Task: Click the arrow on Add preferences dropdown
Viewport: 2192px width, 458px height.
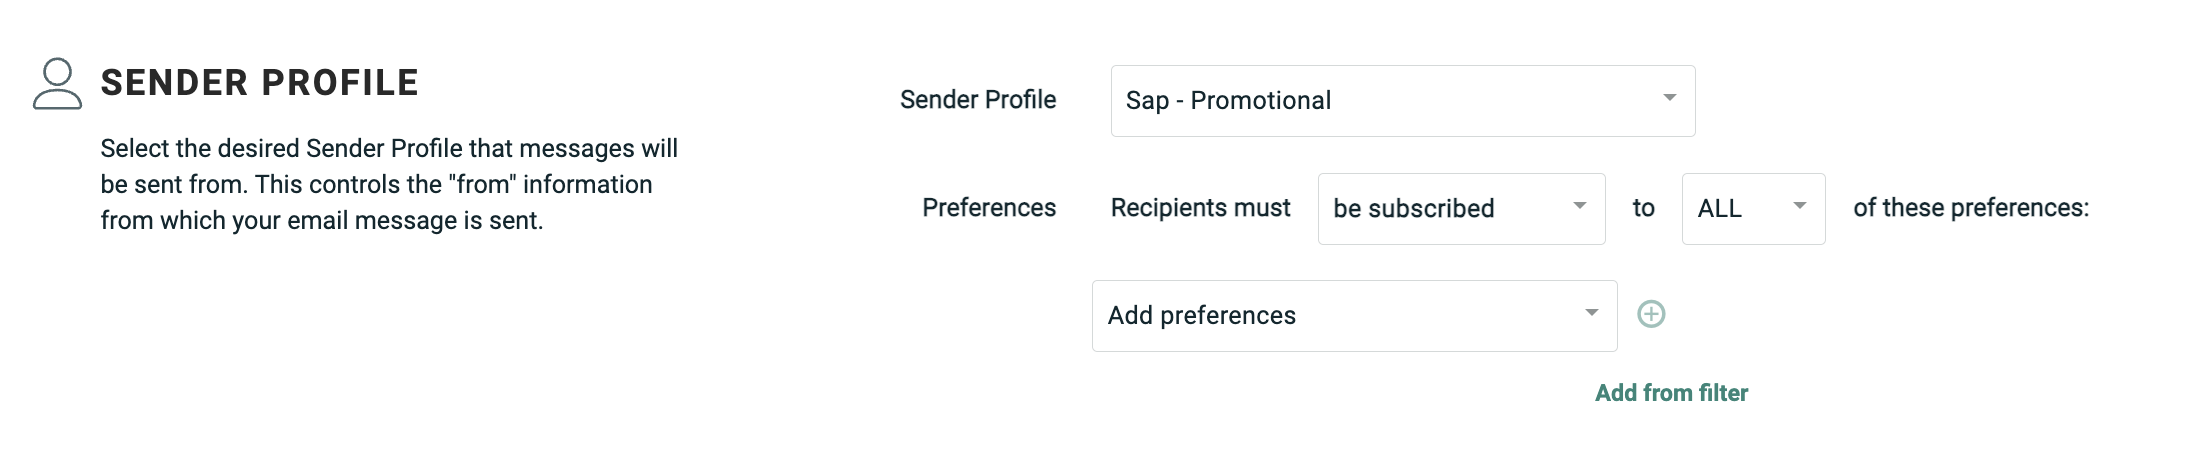Action: tap(1591, 313)
